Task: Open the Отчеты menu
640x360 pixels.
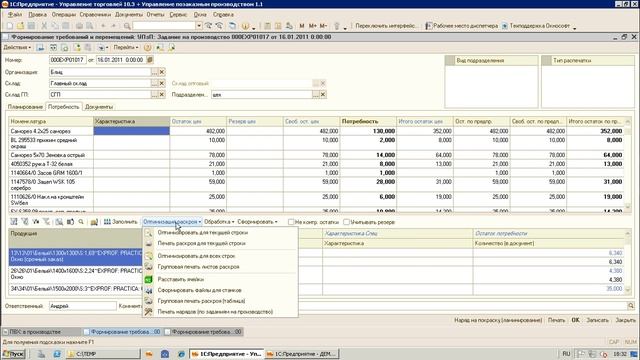Action: pyautogui.click(x=156, y=15)
